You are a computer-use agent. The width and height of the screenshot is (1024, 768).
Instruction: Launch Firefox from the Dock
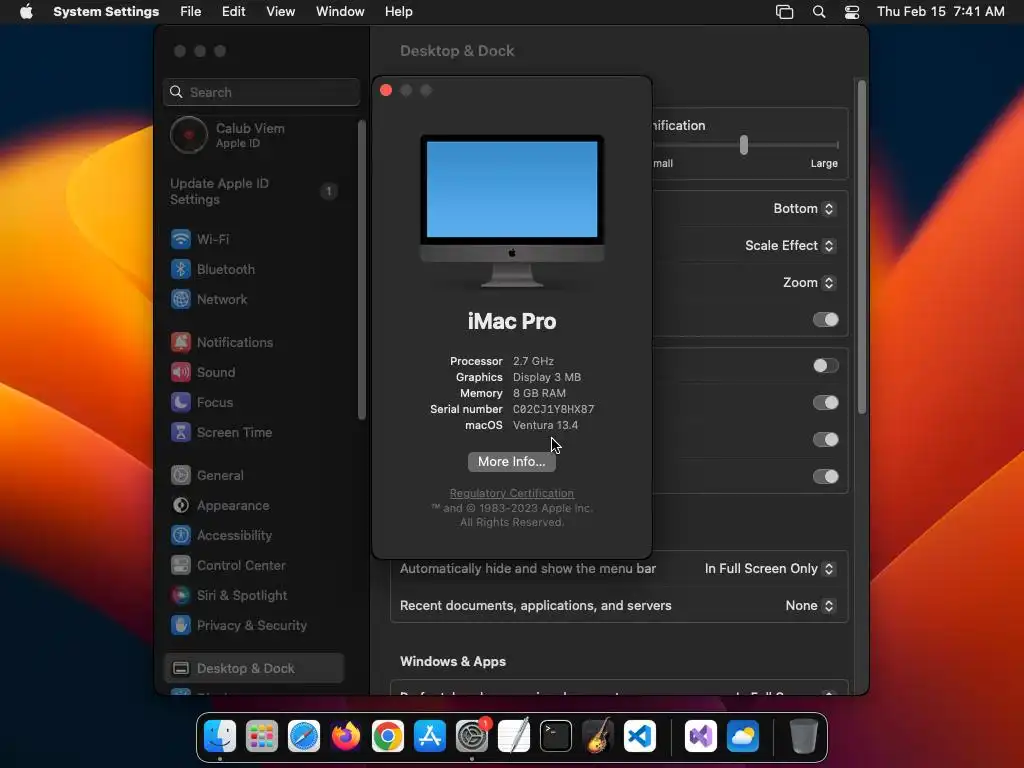pyautogui.click(x=345, y=736)
